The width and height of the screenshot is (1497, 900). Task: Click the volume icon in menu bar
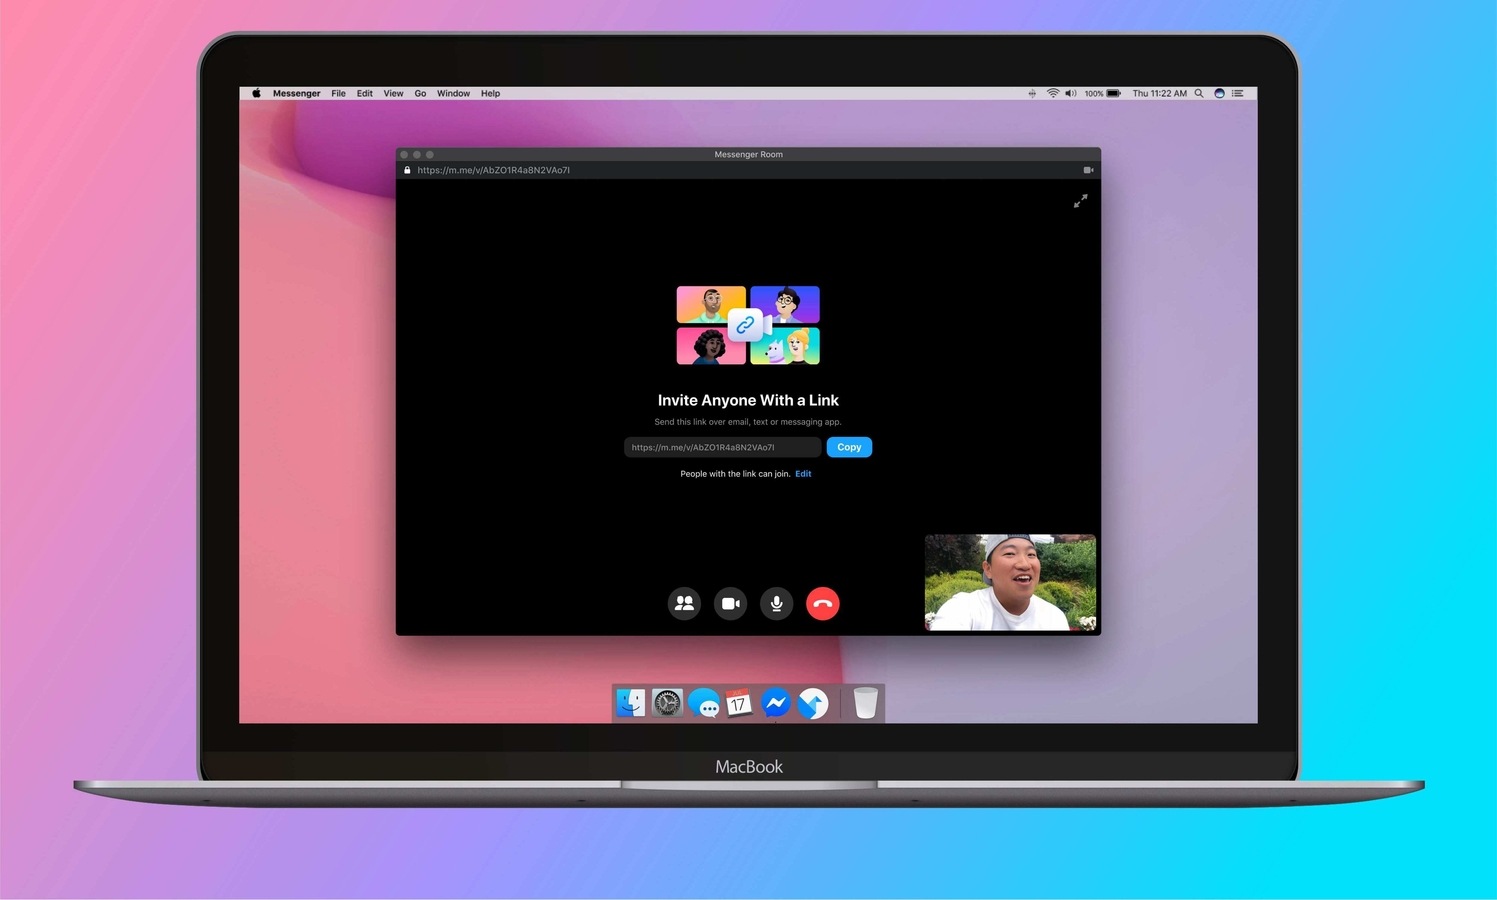tap(1071, 93)
